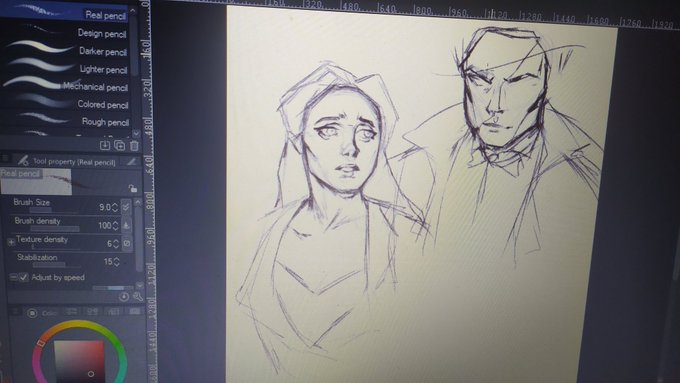Click the Brush density value 100

[105, 226]
